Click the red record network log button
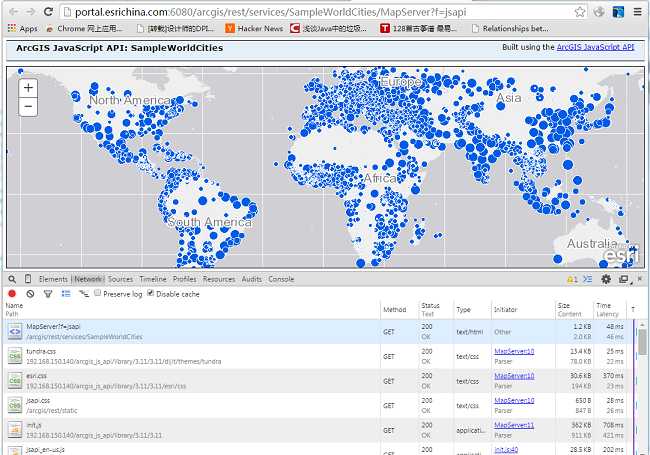 point(12,294)
